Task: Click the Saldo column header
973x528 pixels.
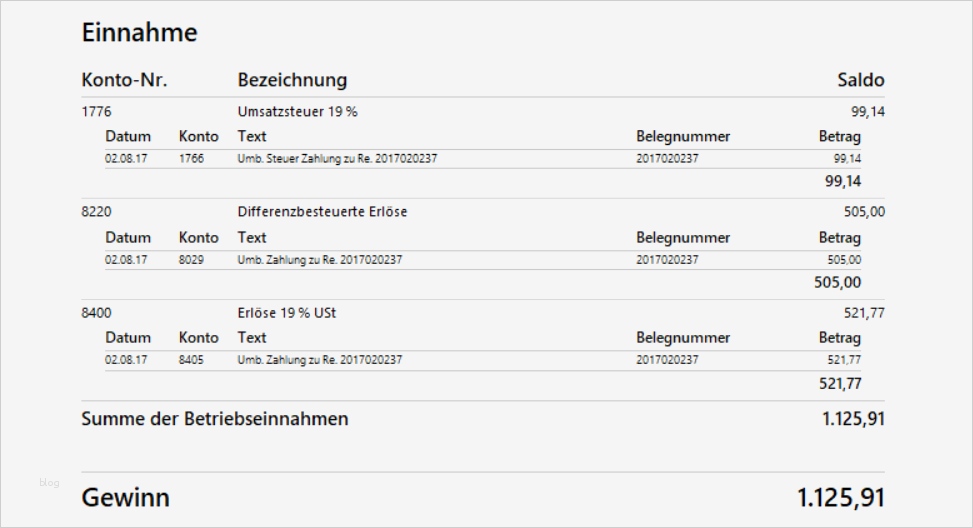Action: coord(860,80)
